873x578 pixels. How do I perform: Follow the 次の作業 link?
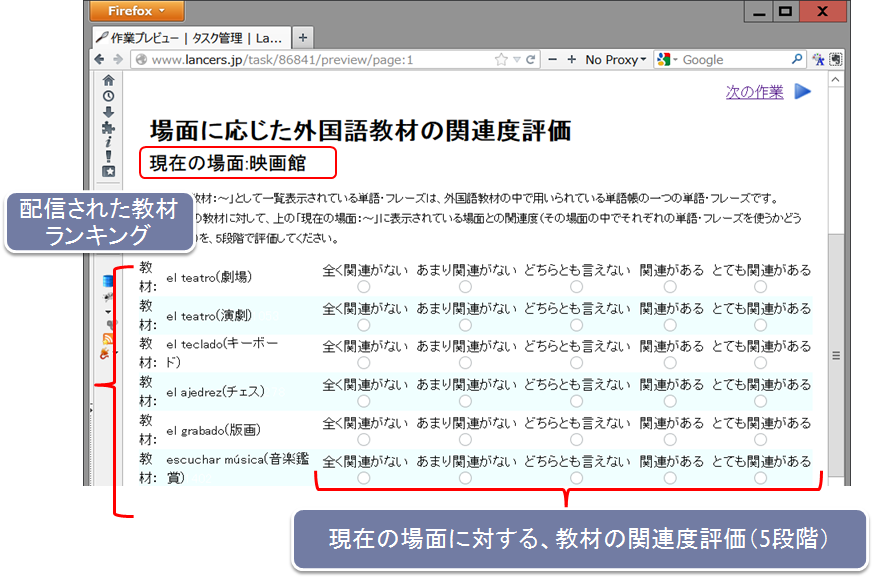click(x=754, y=92)
